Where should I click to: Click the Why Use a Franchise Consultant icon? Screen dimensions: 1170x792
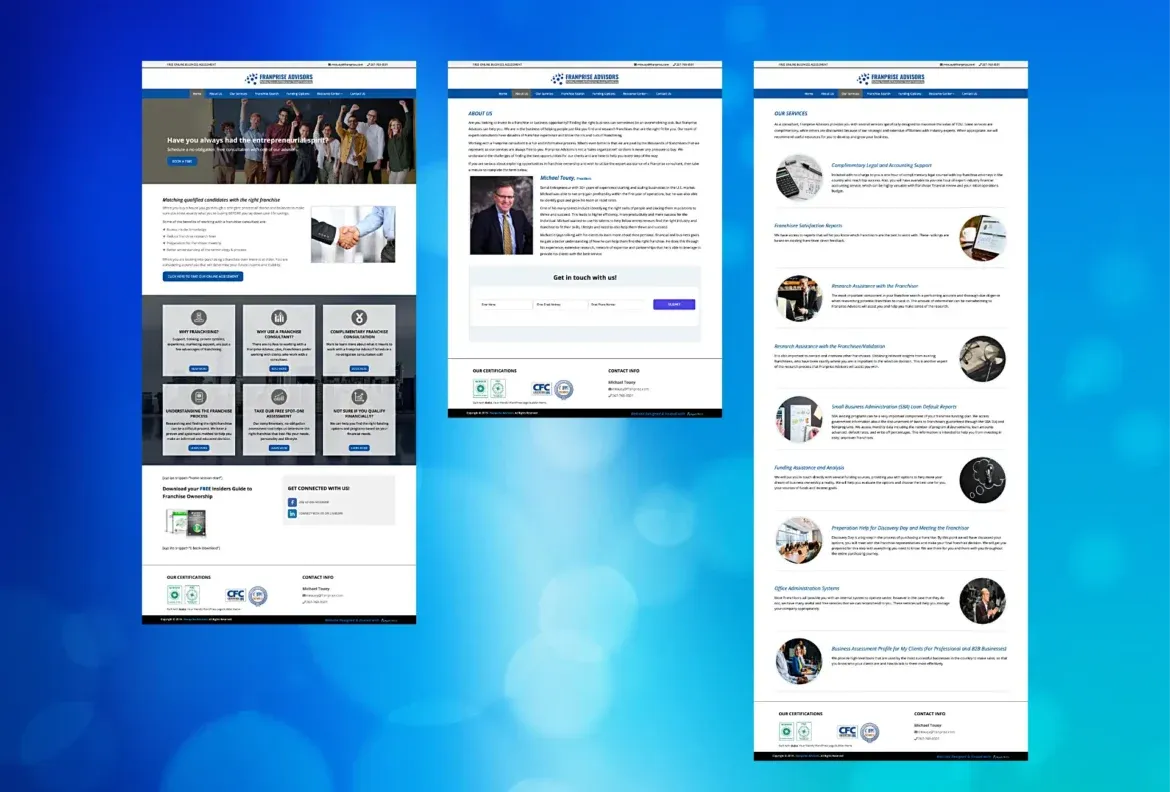tap(279, 318)
